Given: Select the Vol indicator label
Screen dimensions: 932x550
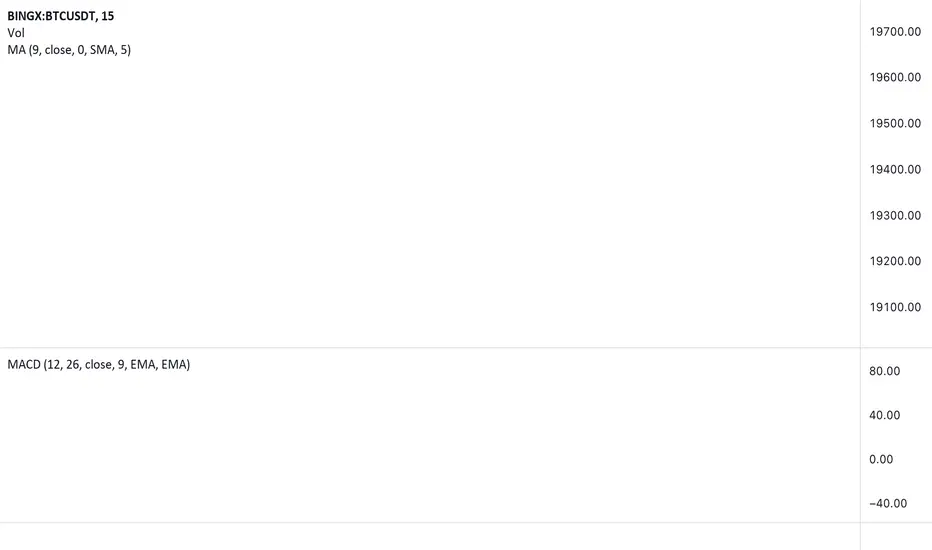Looking at the screenshot, I should pyautogui.click(x=16, y=33).
